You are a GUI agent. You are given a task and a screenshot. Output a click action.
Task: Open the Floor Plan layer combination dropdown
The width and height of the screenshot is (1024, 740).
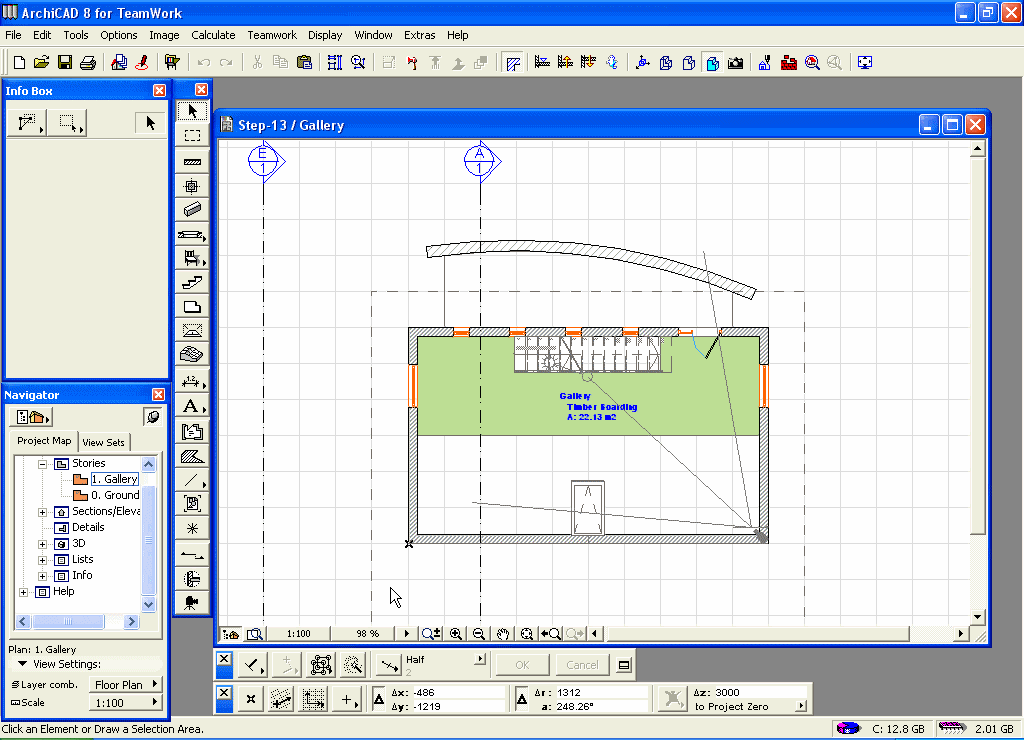pos(126,685)
